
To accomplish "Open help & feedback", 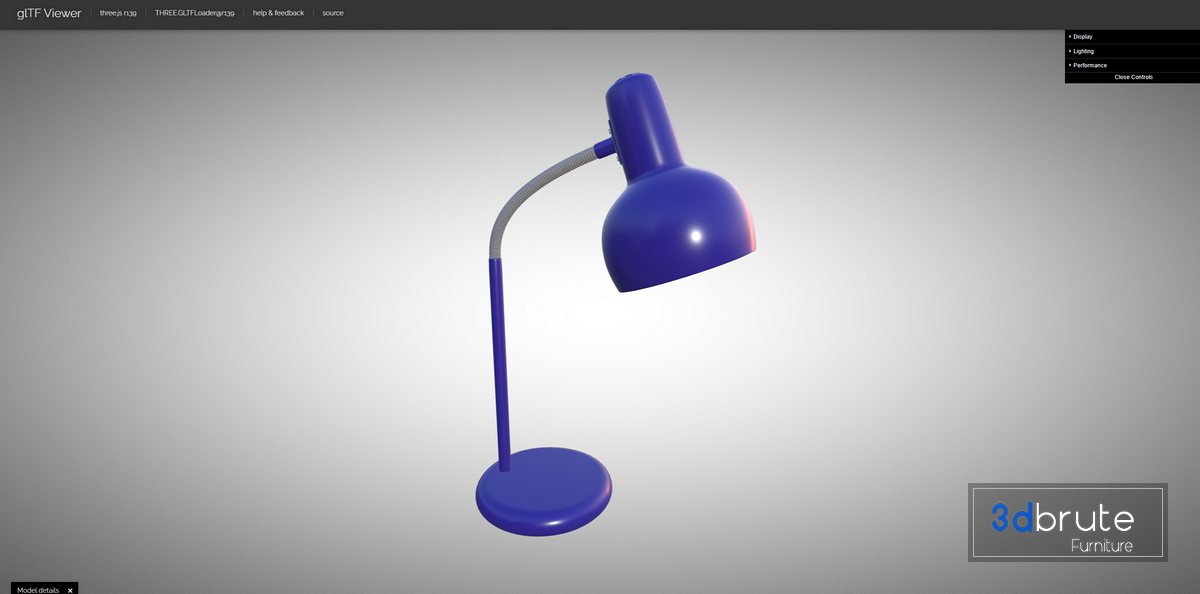I will click(278, 13).
